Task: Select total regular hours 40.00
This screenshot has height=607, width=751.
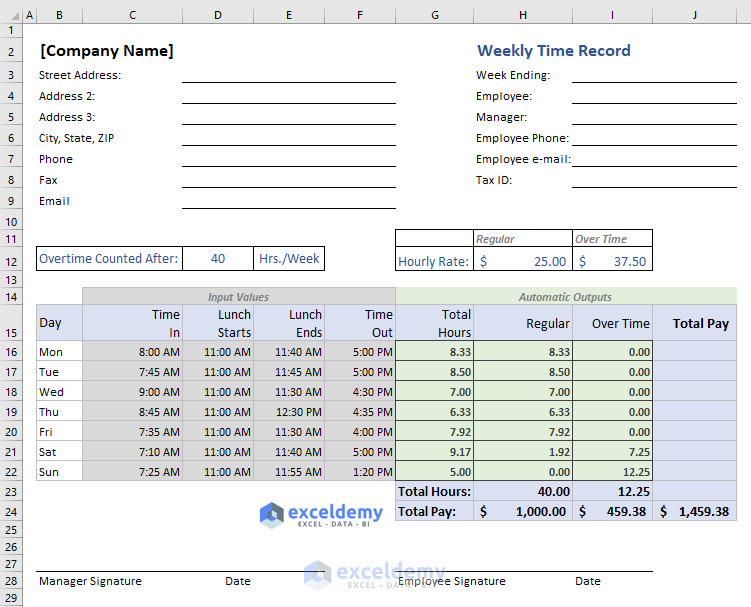Action: point(523,492)
